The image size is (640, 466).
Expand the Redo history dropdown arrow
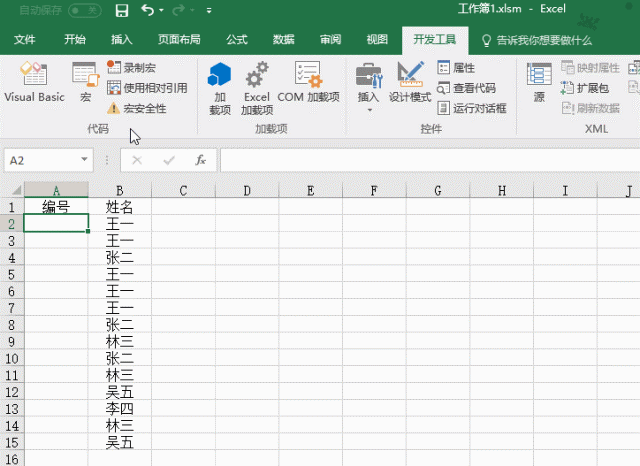[x=192, y=10]
